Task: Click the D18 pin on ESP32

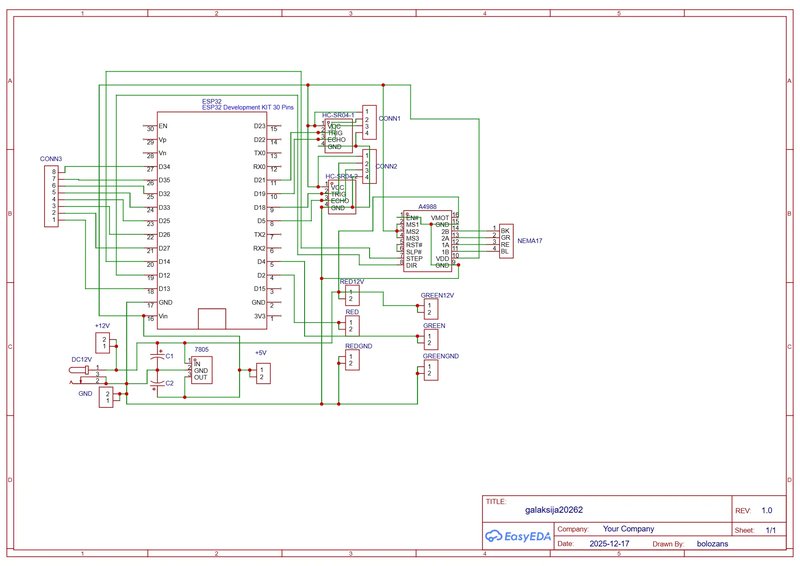Action: (x=260, y=208)
